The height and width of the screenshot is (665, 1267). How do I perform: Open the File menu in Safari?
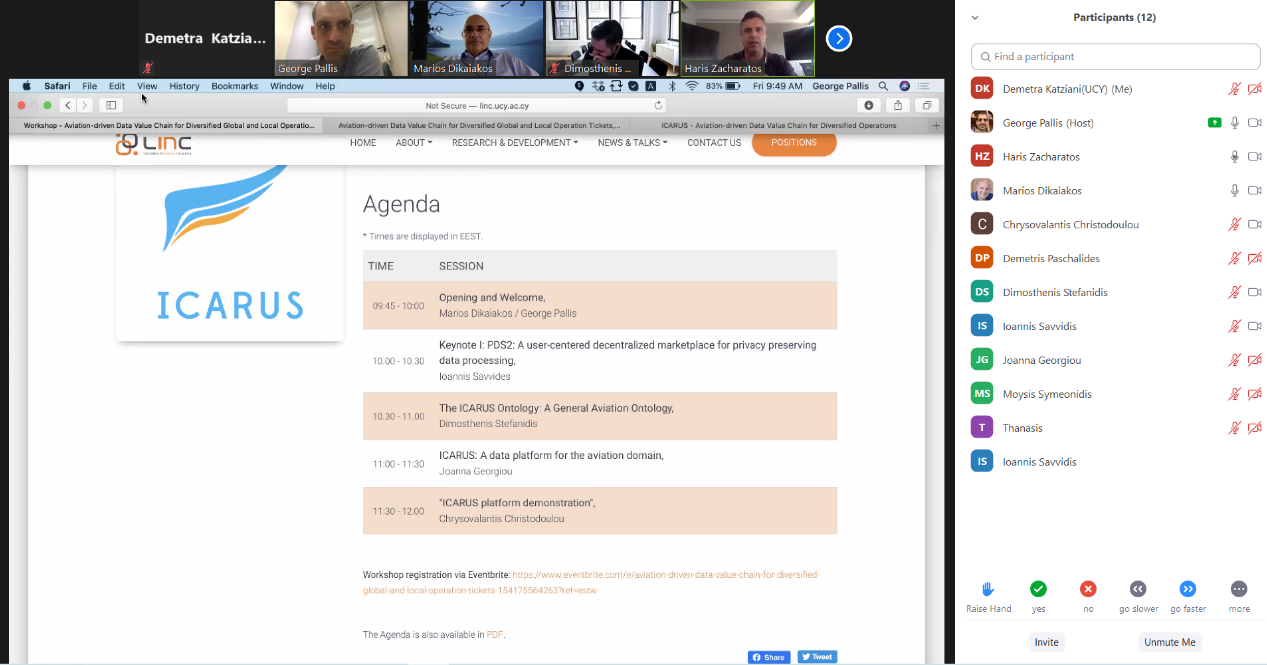coord(90,86)
